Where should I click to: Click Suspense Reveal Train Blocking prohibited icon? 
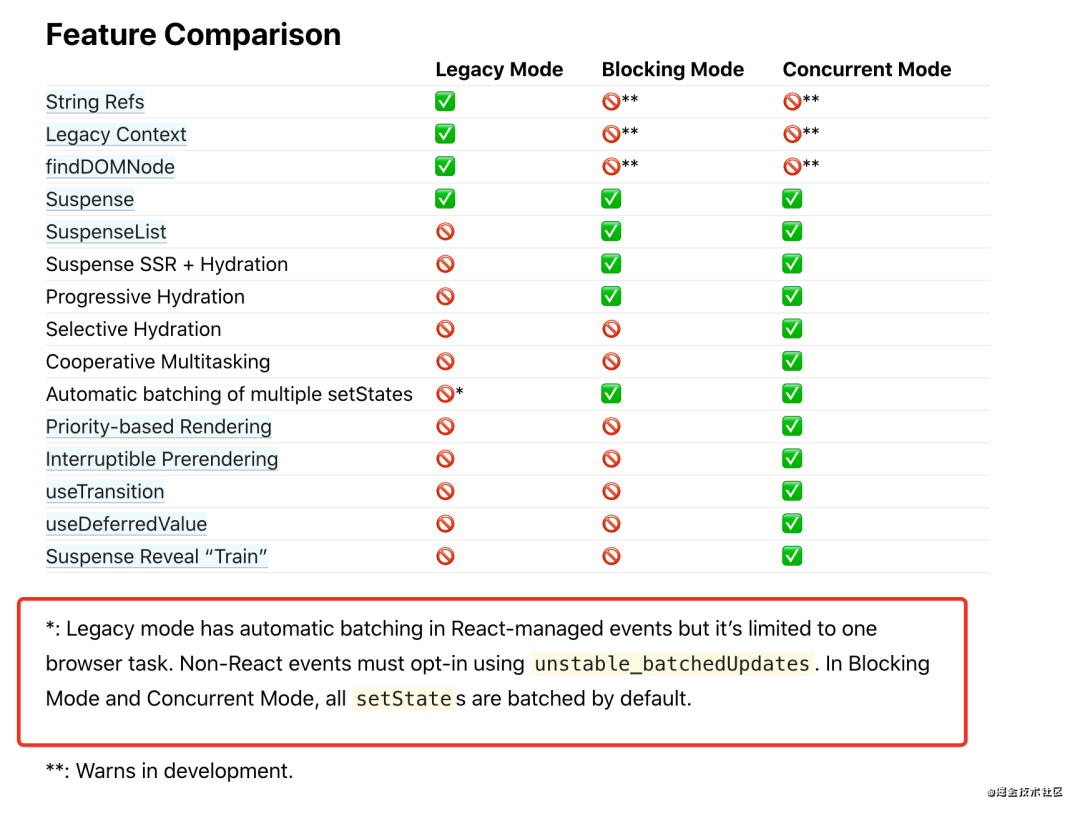(611, 556)
